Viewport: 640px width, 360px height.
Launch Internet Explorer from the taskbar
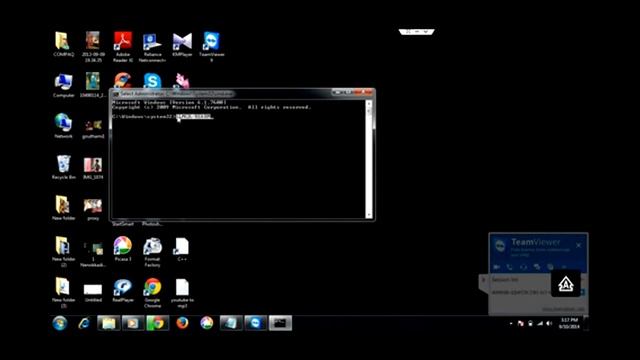coord(84,323)
